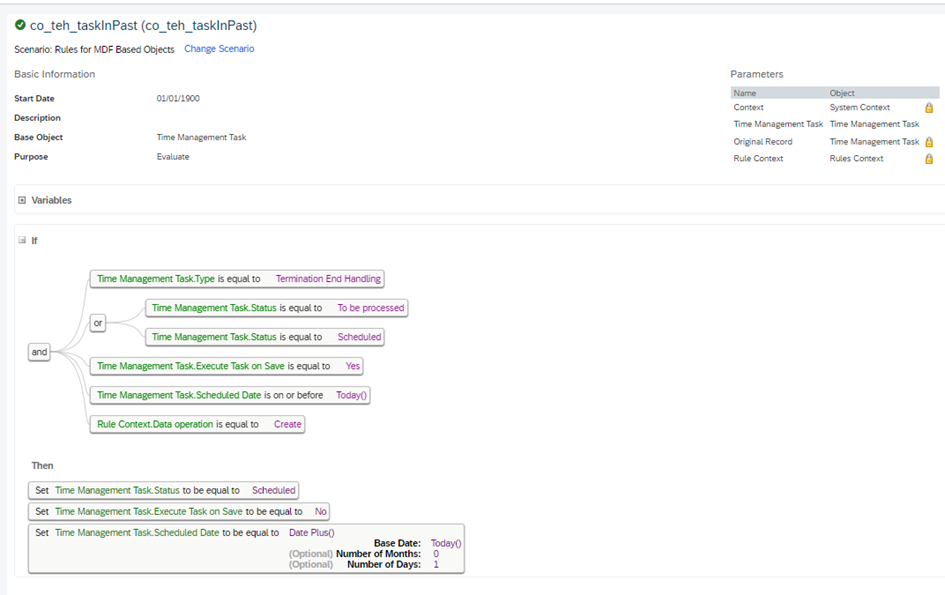Click the Purpose value Evaluate
This screenshot has width=945, height=595.
[x=173, y=157]
